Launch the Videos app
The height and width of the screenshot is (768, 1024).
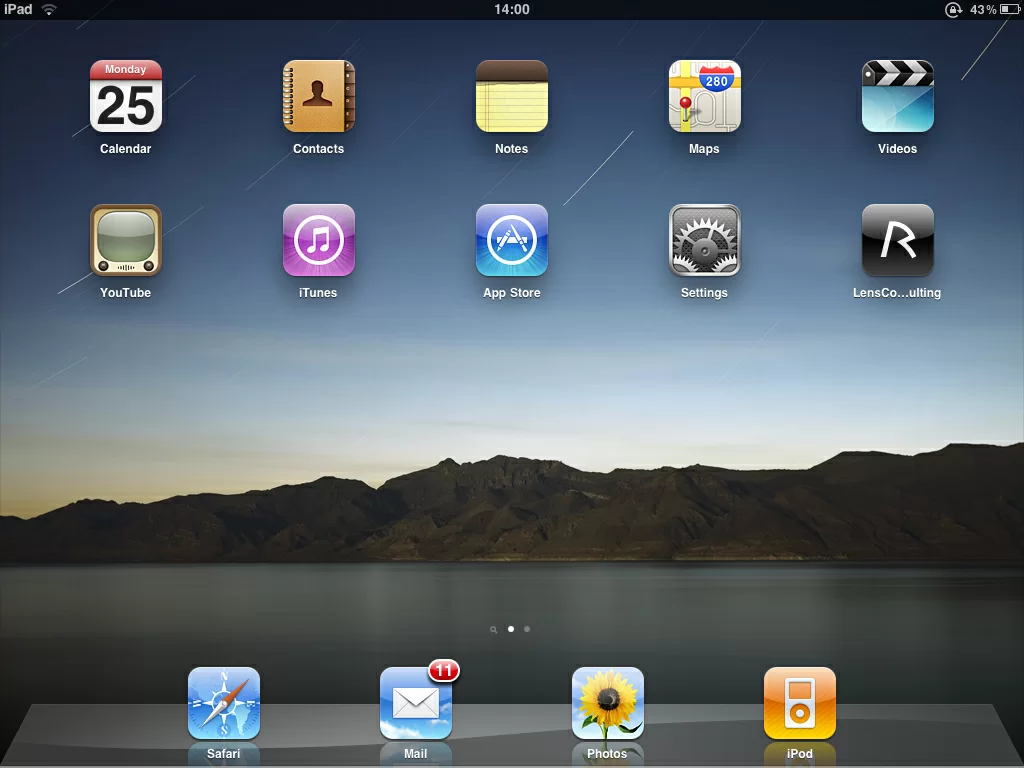pos(897,97)
